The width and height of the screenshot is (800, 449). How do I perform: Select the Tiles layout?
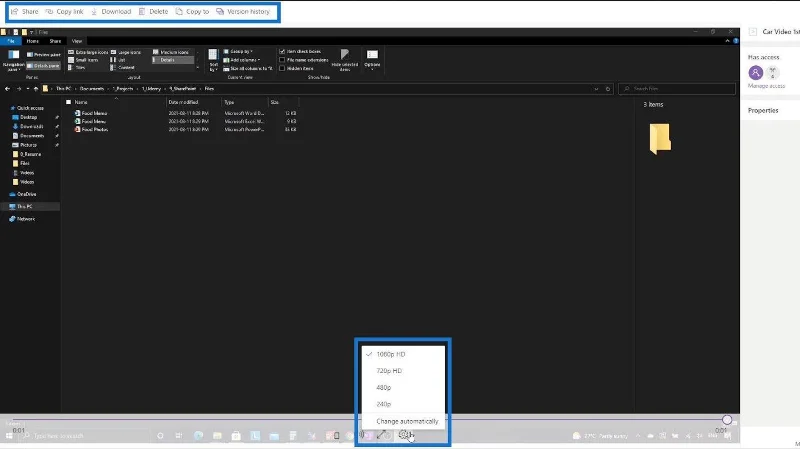[x=77, y=67]
